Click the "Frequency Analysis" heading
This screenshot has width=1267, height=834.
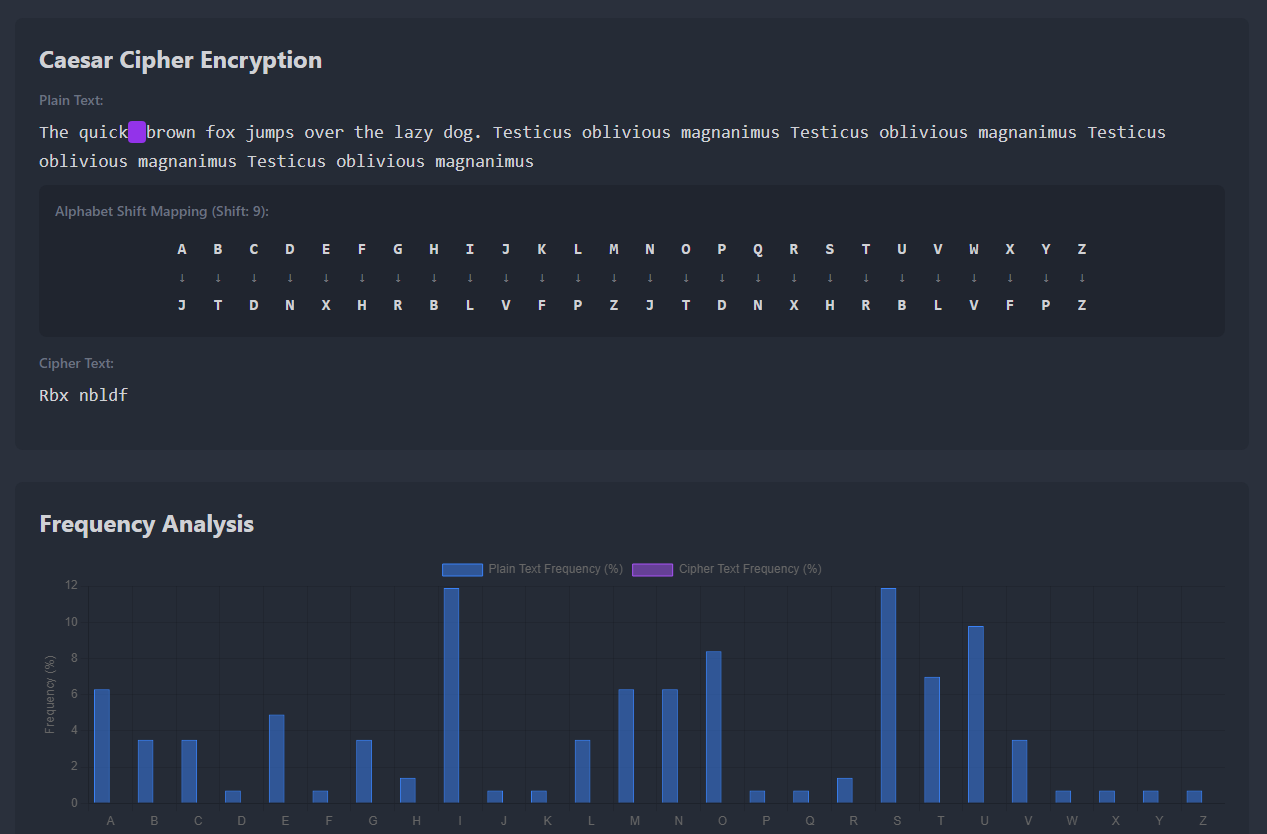146,524
